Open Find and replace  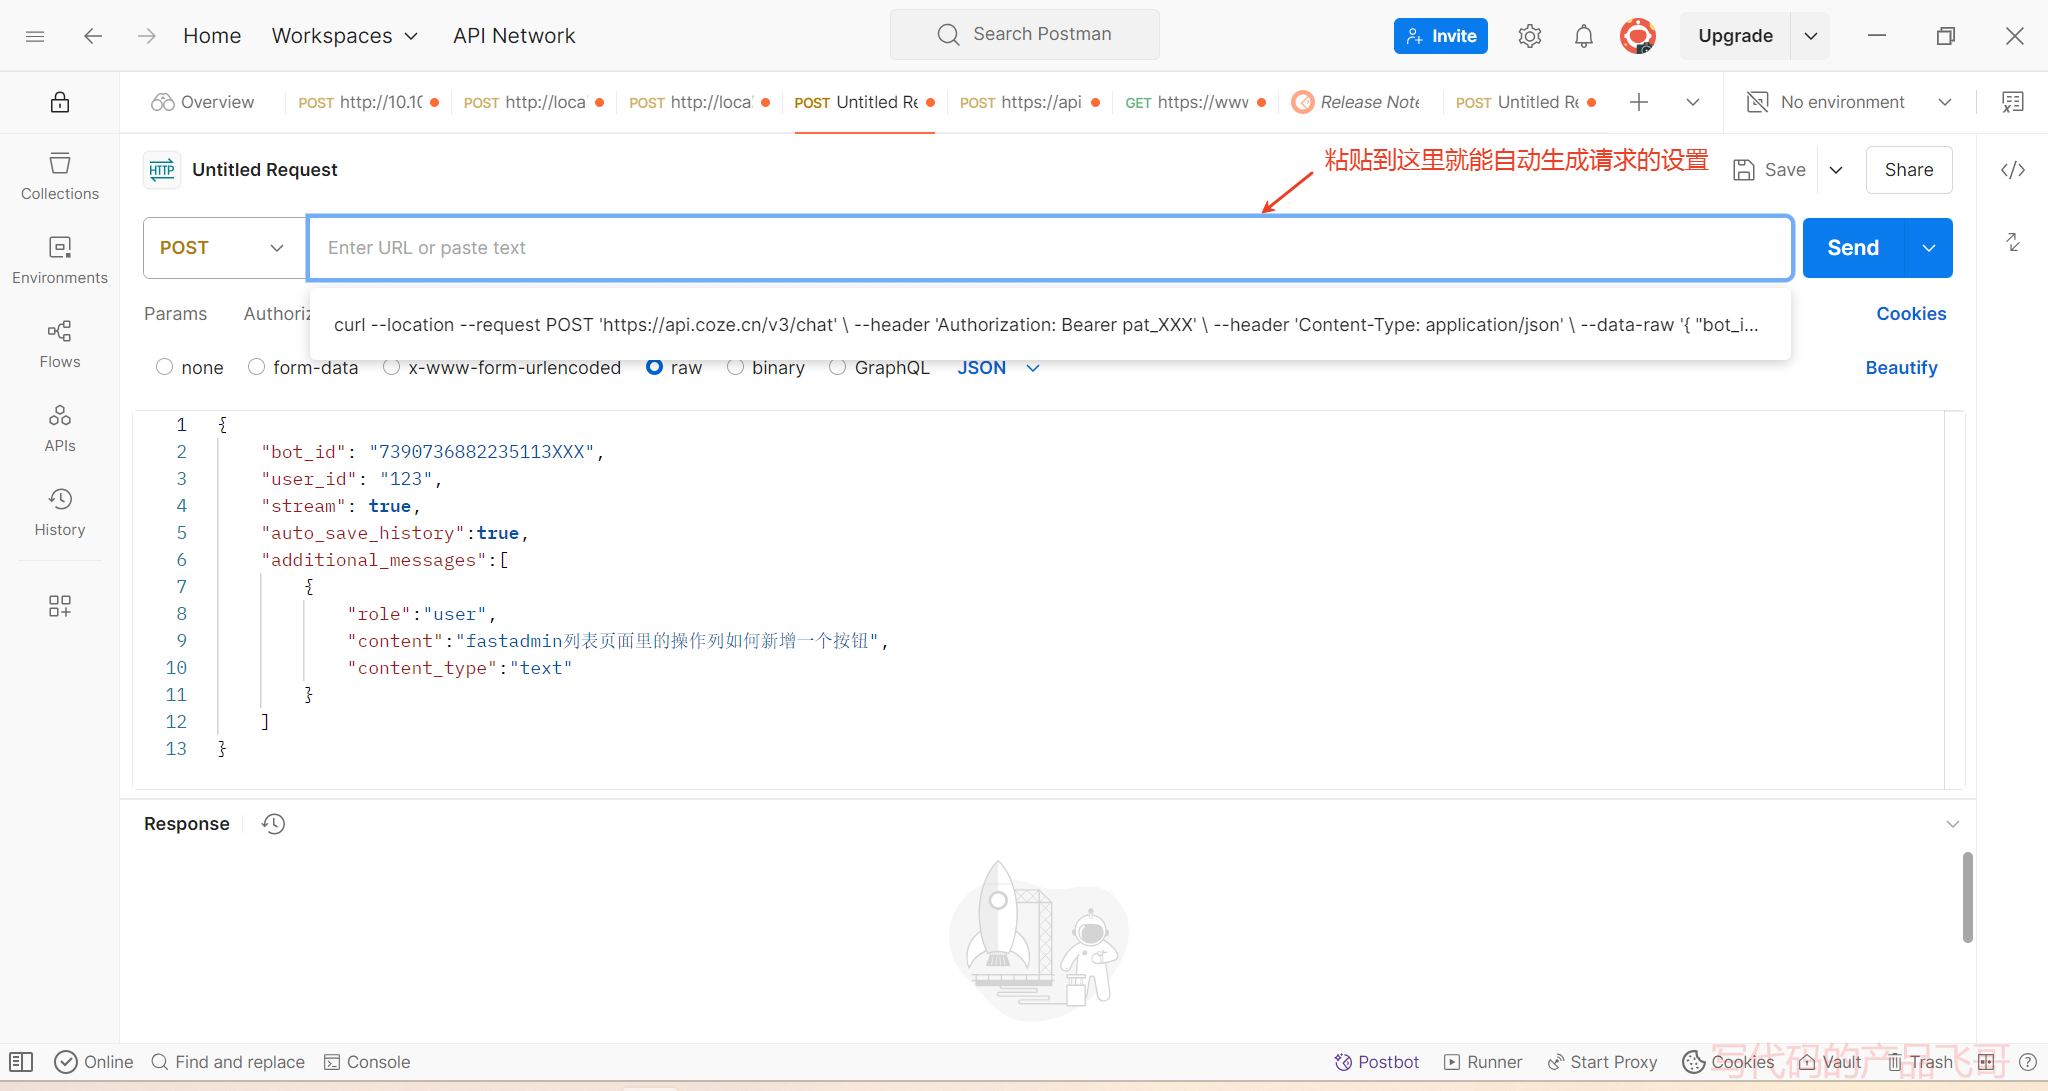(227, 1062)
